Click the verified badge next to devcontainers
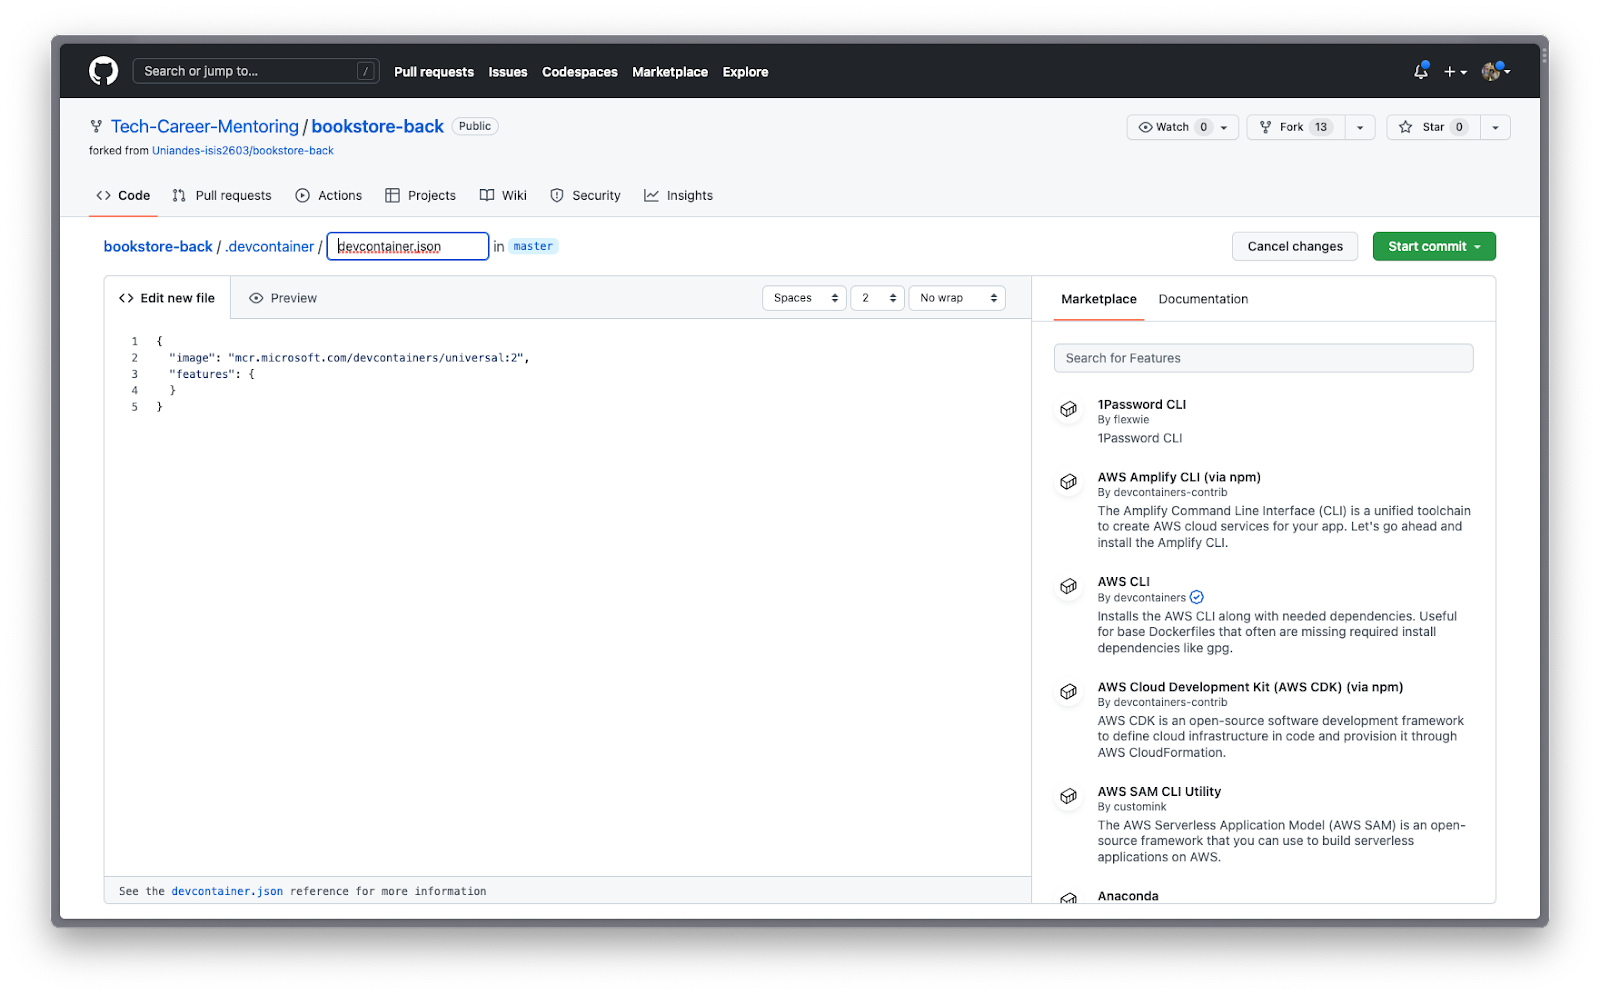The height and width of the screenshot is (995, 1600). [1196, 597]
